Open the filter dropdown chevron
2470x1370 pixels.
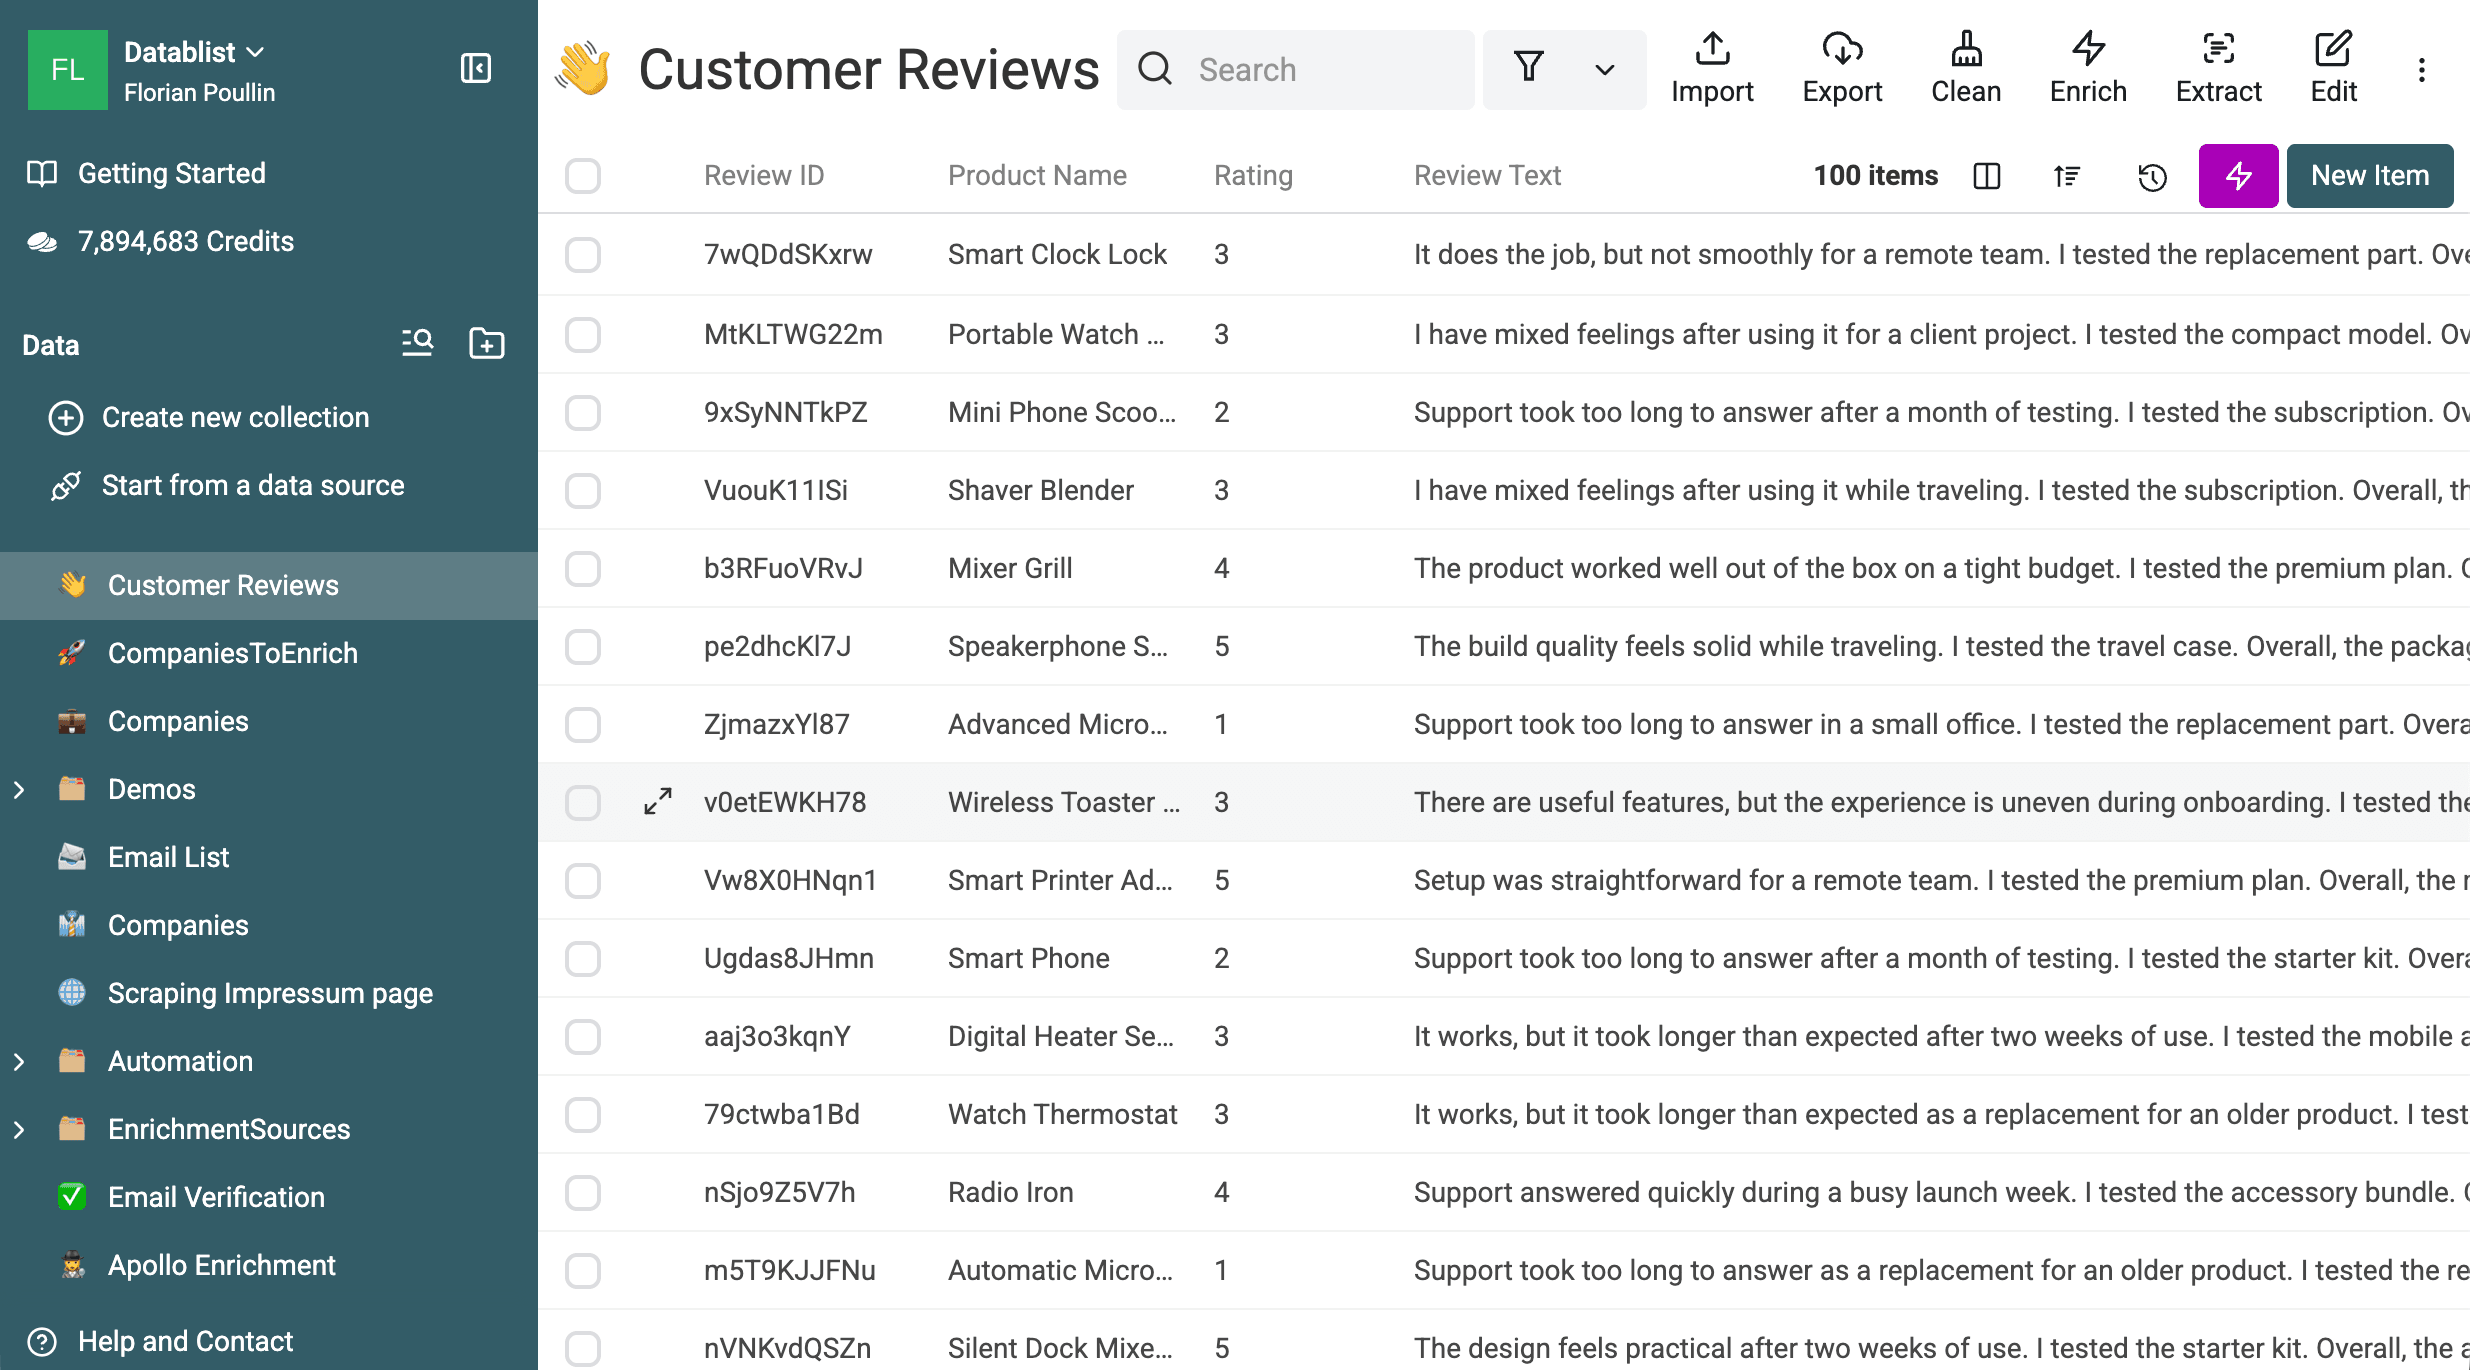pos(1604,70)
